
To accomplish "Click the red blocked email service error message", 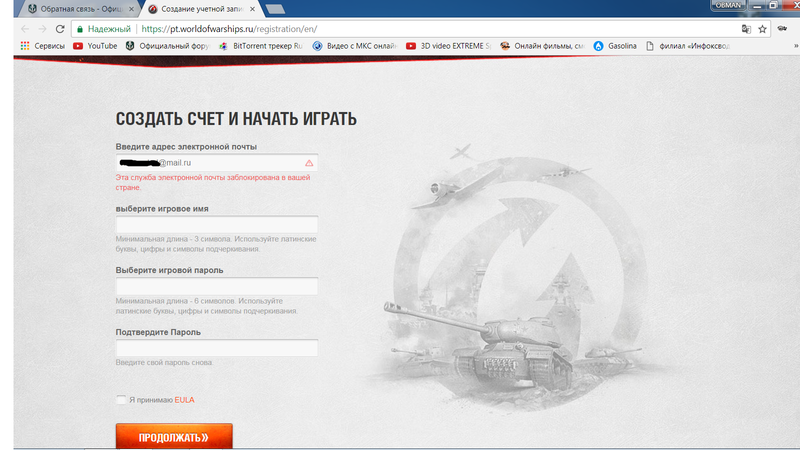I will tap(213, 183).
